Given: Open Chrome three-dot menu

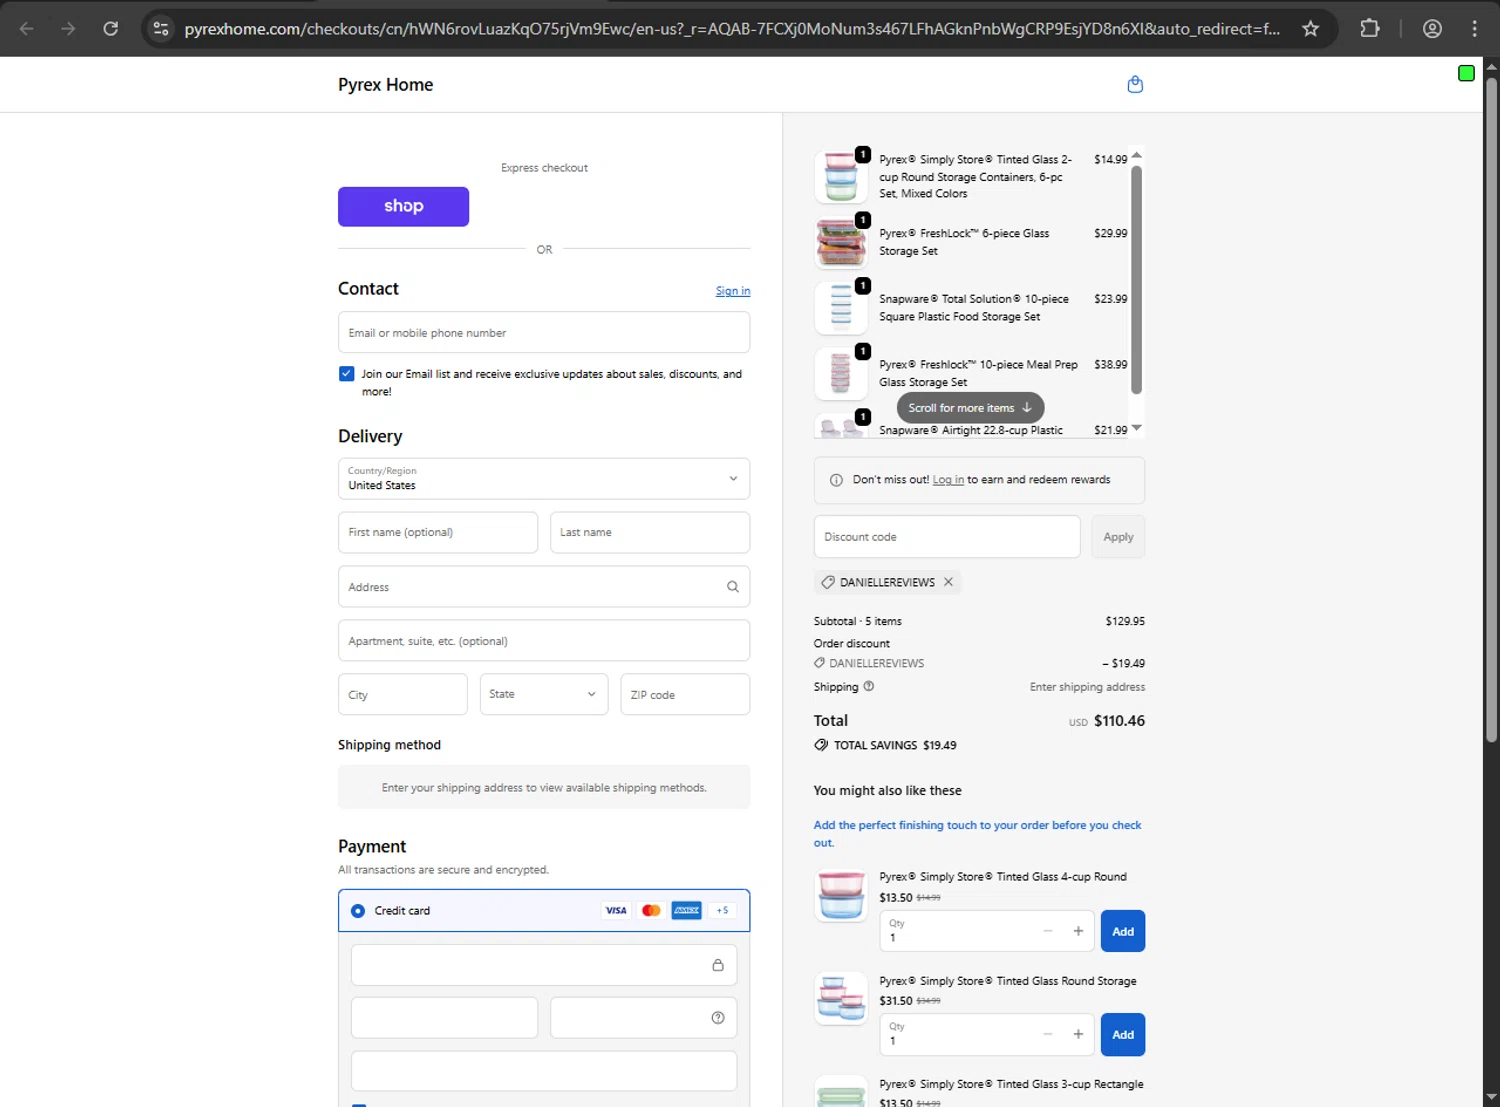Looking at the screenshot, I should coord(1474,29).
